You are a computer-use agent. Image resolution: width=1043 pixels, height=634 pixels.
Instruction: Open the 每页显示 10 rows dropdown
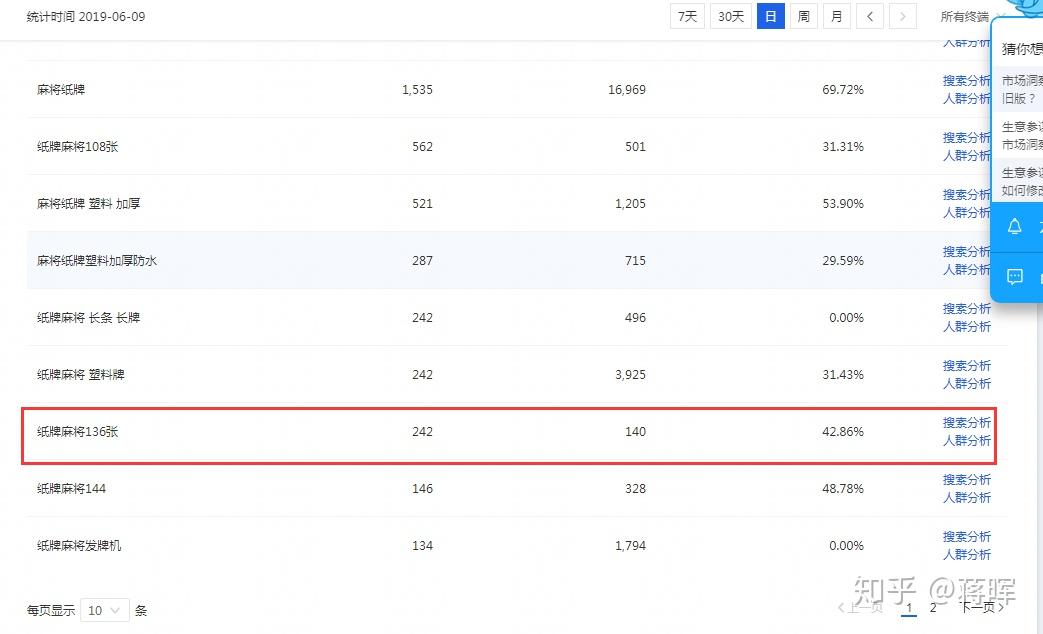[x=104, y=610]
